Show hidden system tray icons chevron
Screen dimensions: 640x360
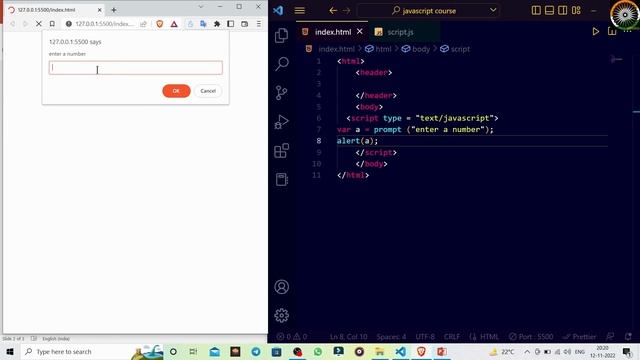coord(527,351)
